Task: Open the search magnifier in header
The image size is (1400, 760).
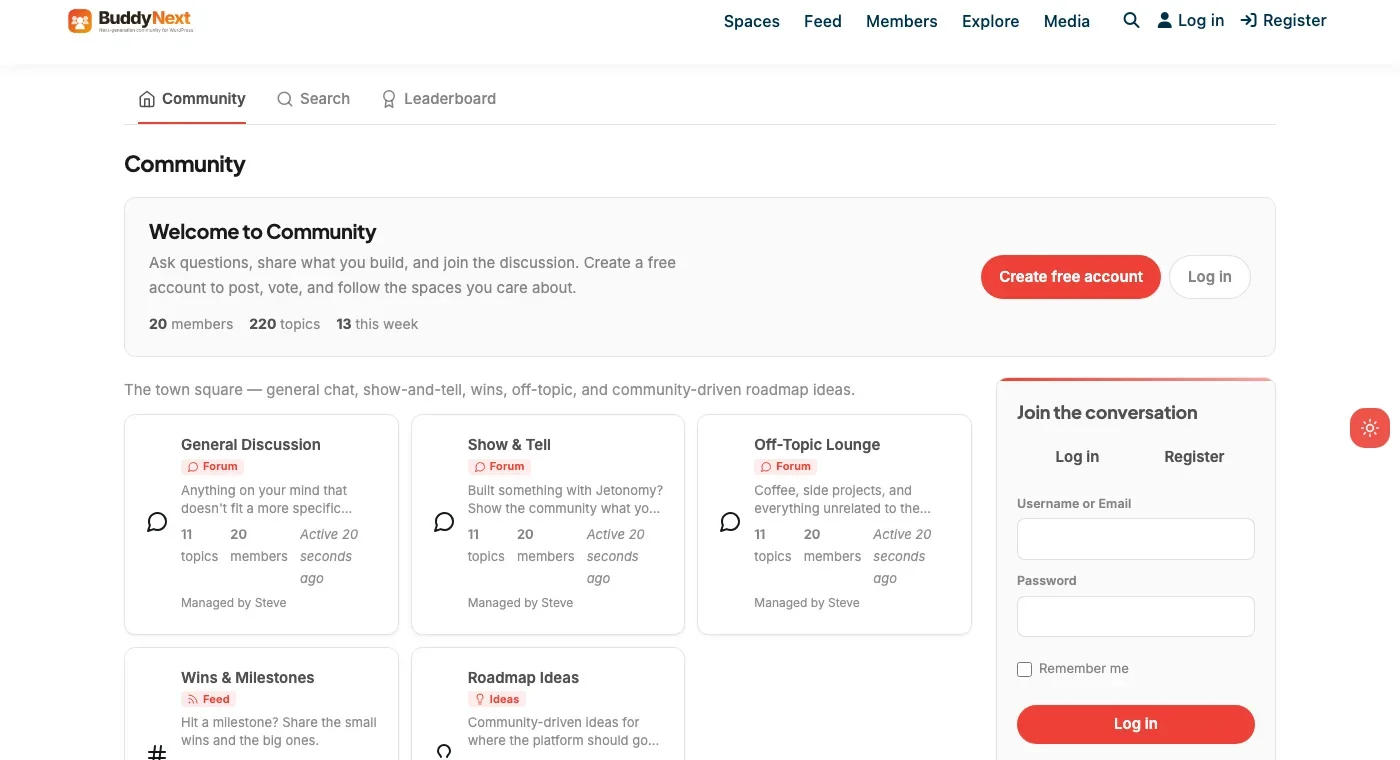Action: (x=1131, y=20)
